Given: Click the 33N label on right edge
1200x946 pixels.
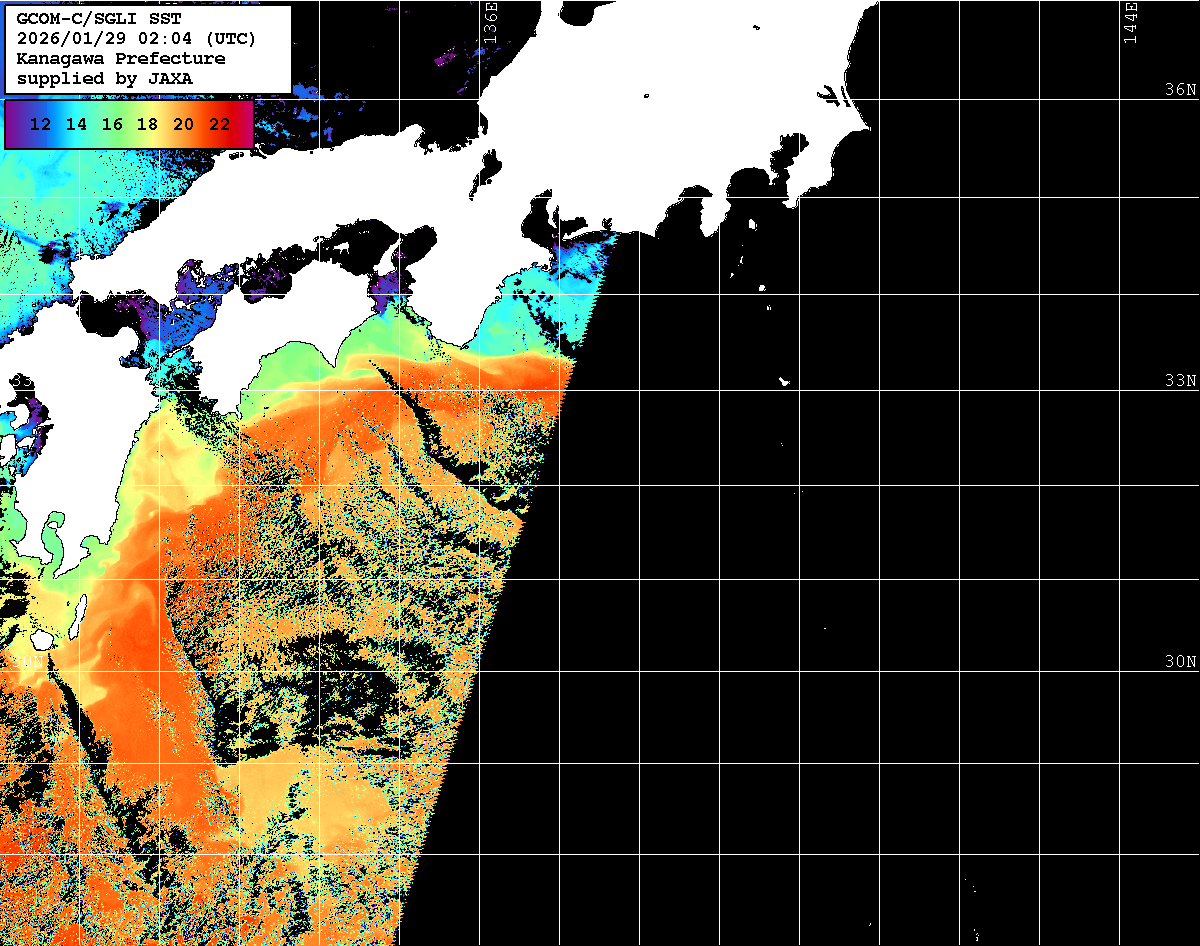Looking at the screenshot, I should (1180, 381).
